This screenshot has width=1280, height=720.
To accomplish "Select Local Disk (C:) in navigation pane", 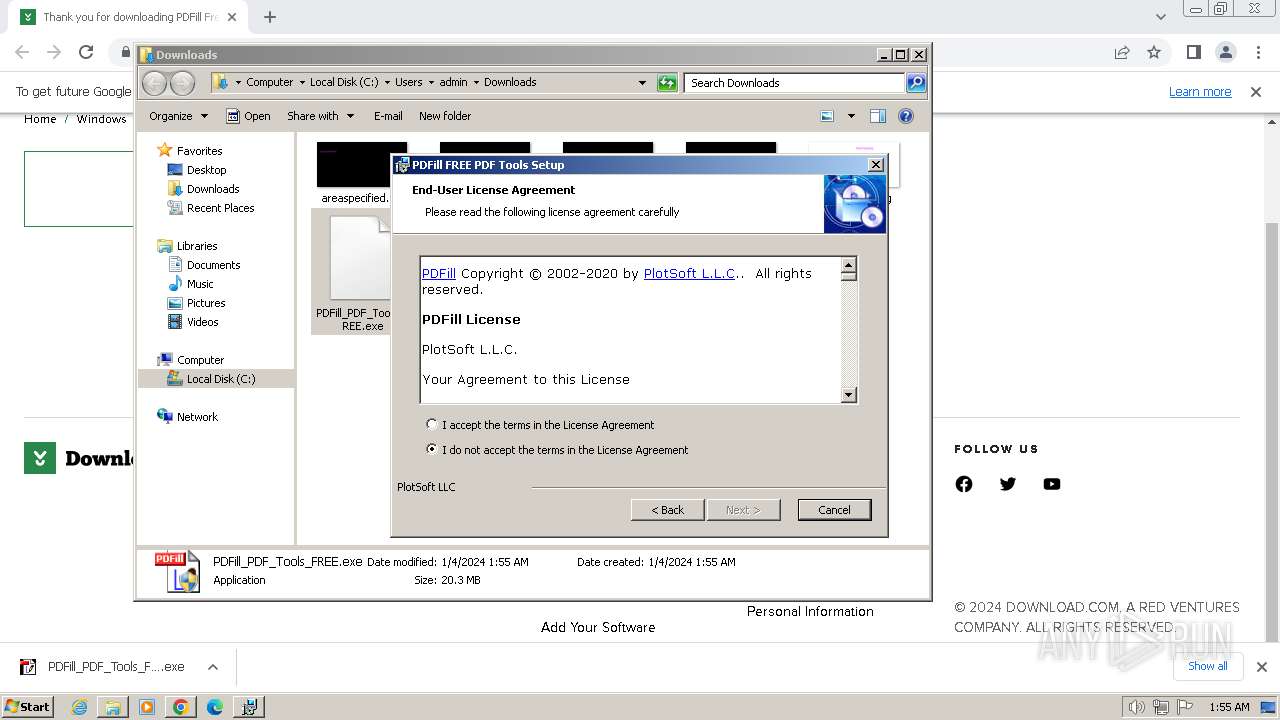I will tap(220, 379).
